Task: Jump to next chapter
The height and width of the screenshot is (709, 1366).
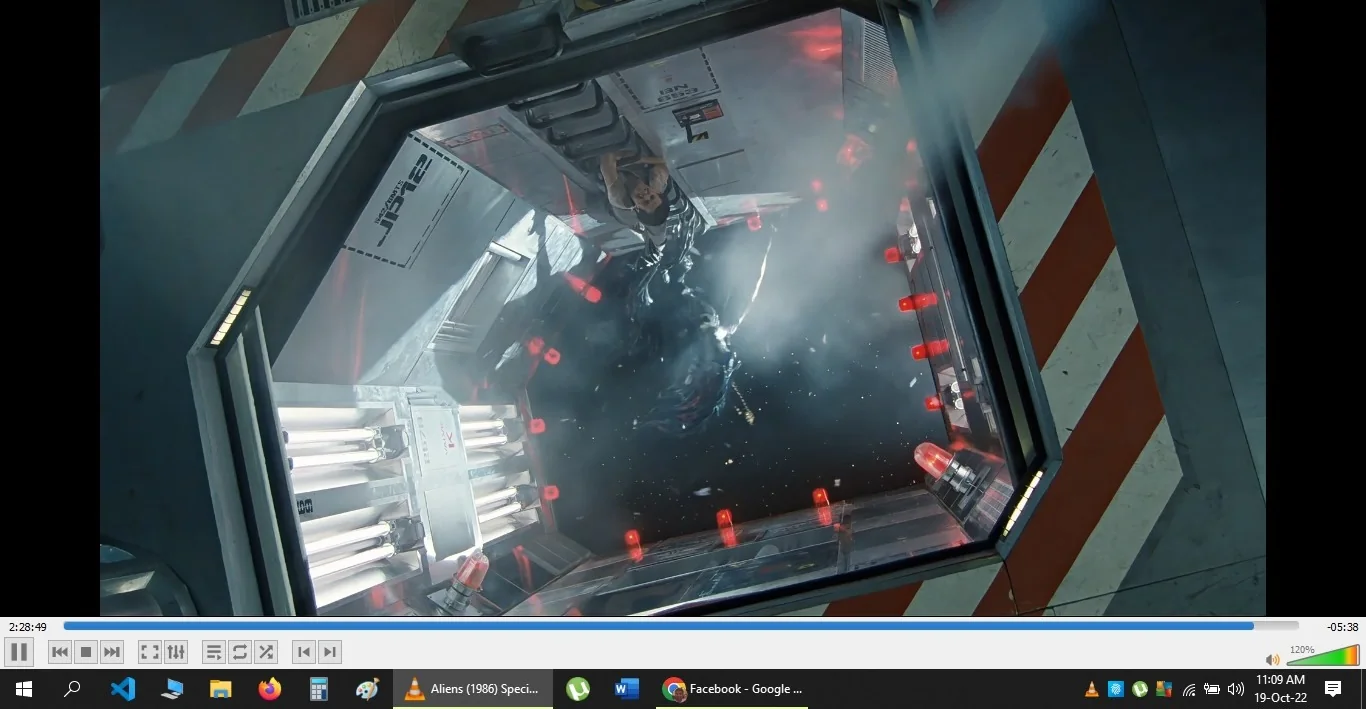Action: 330,652
